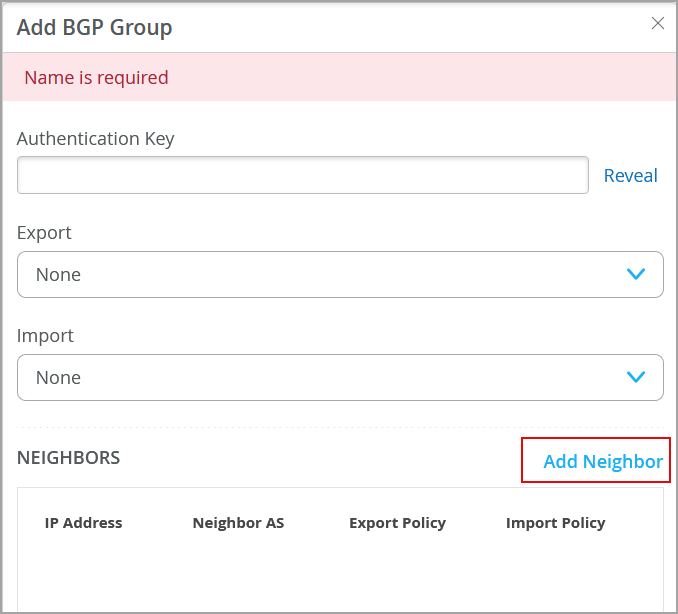Close the Add BGP Group dialog

tap(657, 23)
